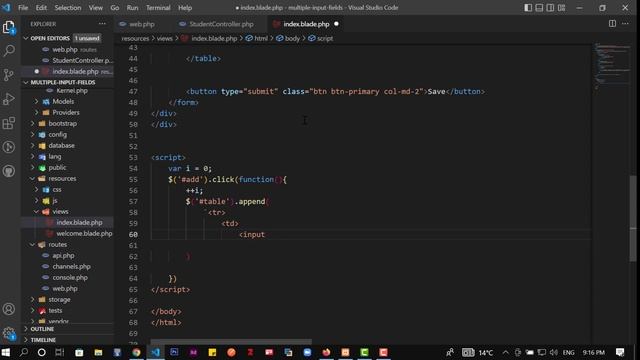Expand the bootstrap folder
The image size is (640, 360).
[x=62, y=123]
